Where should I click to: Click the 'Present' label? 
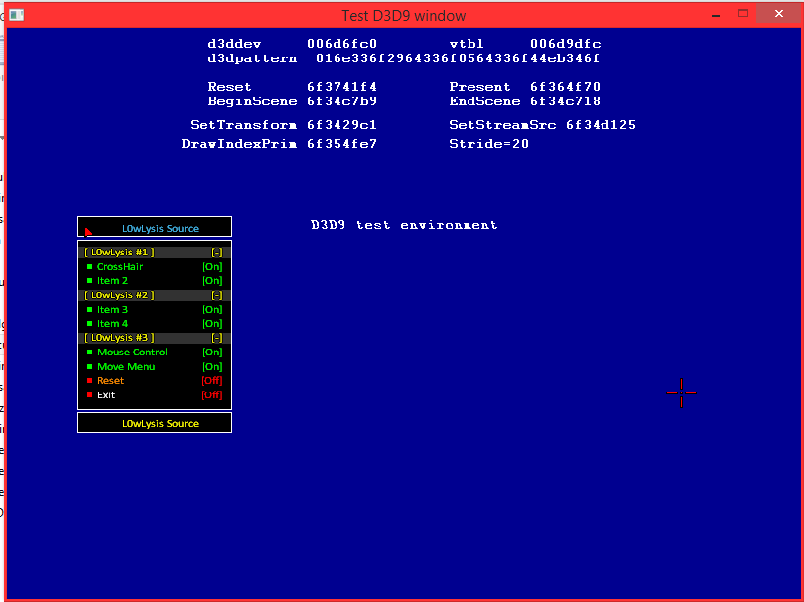click(480, 87)
